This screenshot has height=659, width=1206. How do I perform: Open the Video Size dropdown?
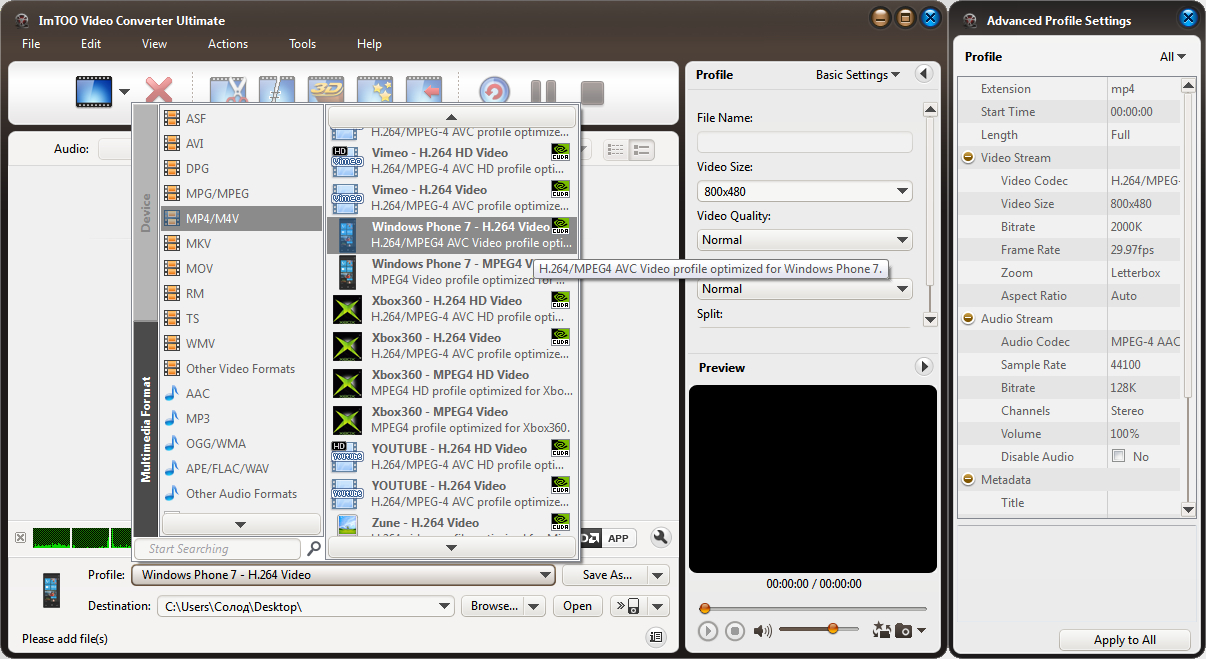coord(805,191)
